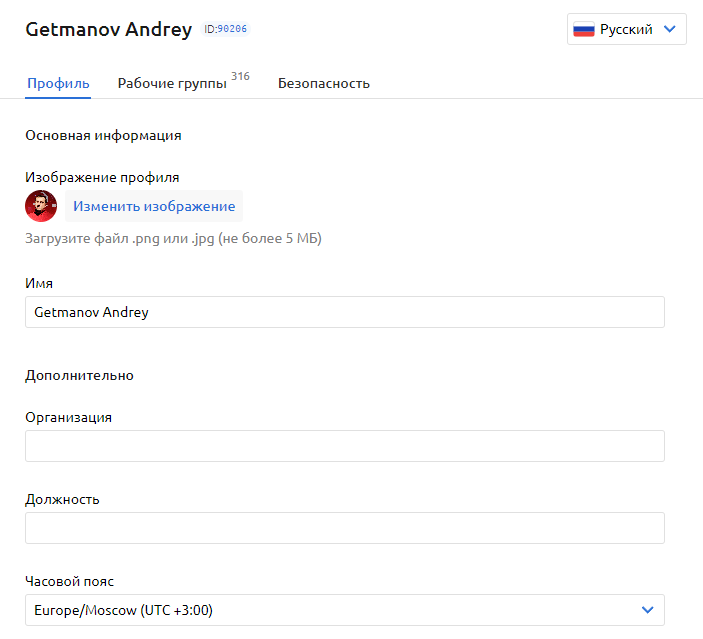Screen dimensions: 703x639
Task: Click the Организация field label
Action: (68, 417)
